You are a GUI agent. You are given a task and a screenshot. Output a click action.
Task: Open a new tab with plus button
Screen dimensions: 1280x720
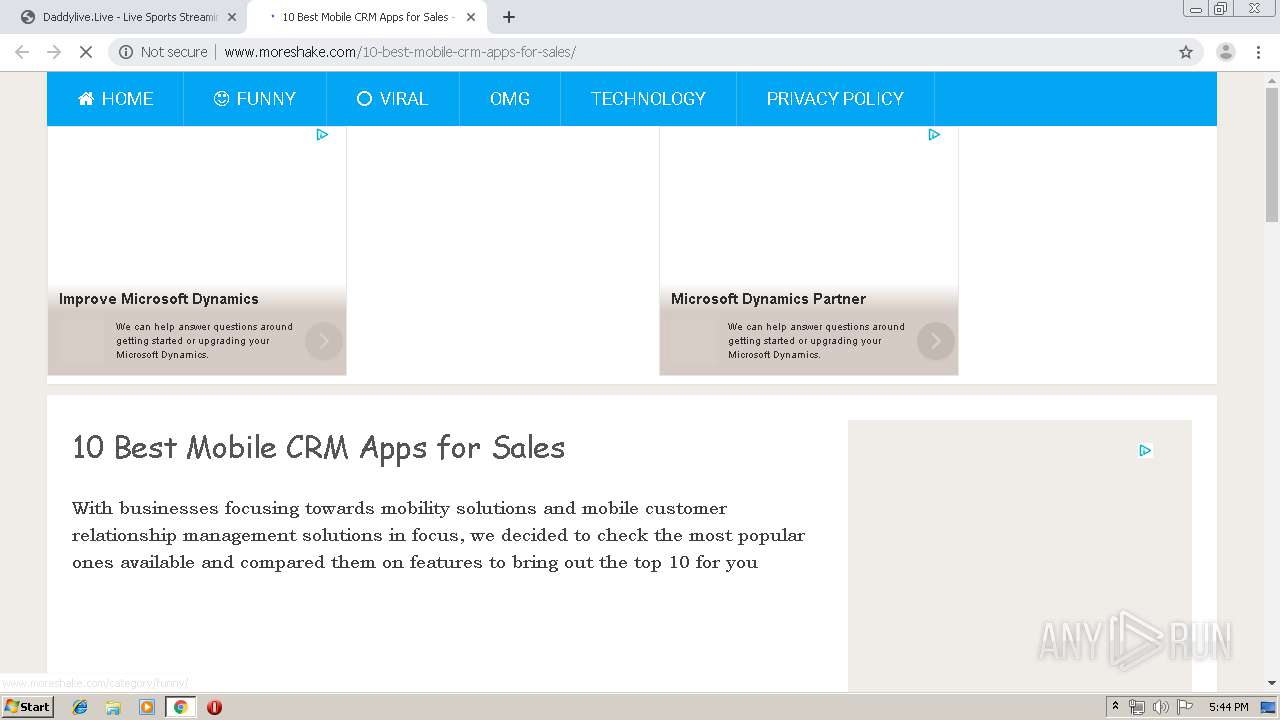[508, 17]
